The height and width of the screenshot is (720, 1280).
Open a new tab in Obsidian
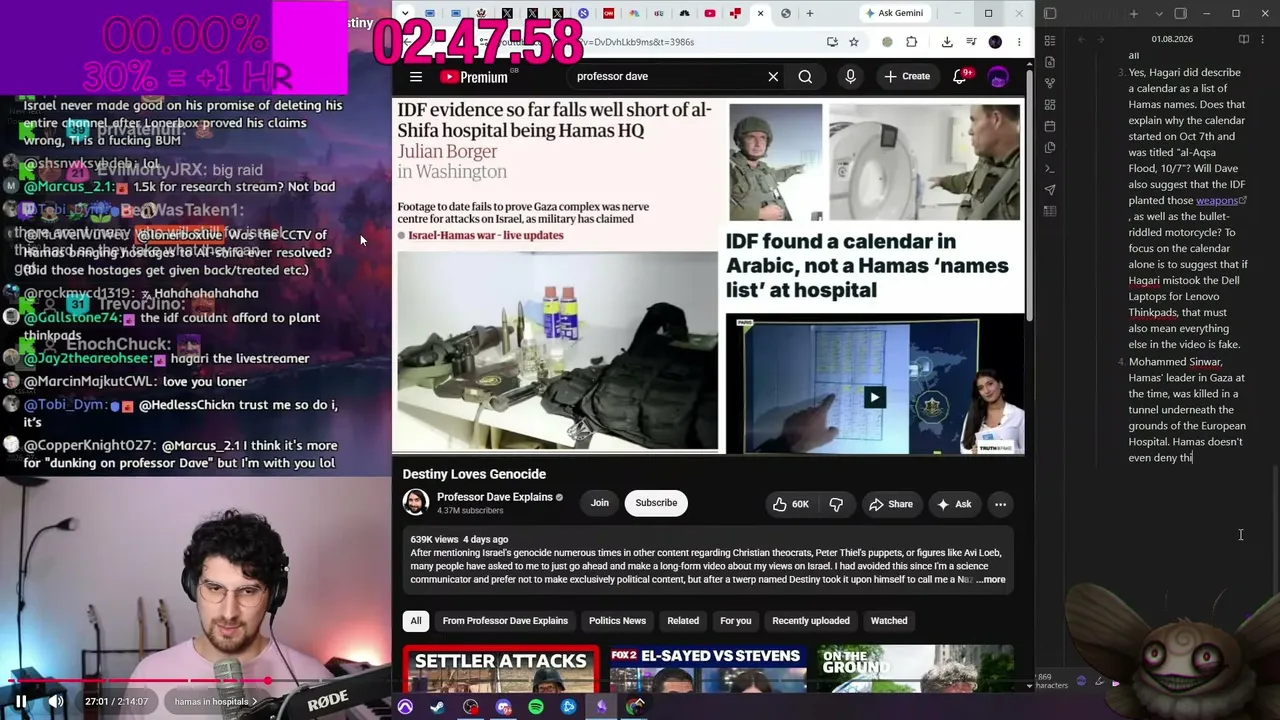click(x=1133, y=13)
